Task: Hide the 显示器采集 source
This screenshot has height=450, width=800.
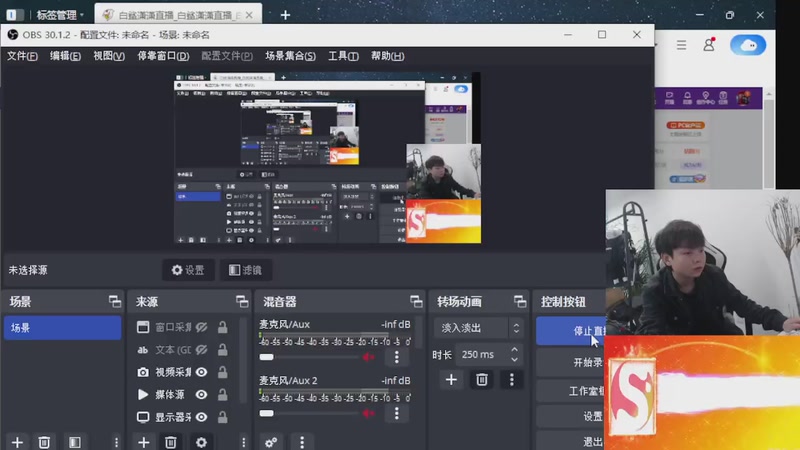Action: click(x=202, y=417)
